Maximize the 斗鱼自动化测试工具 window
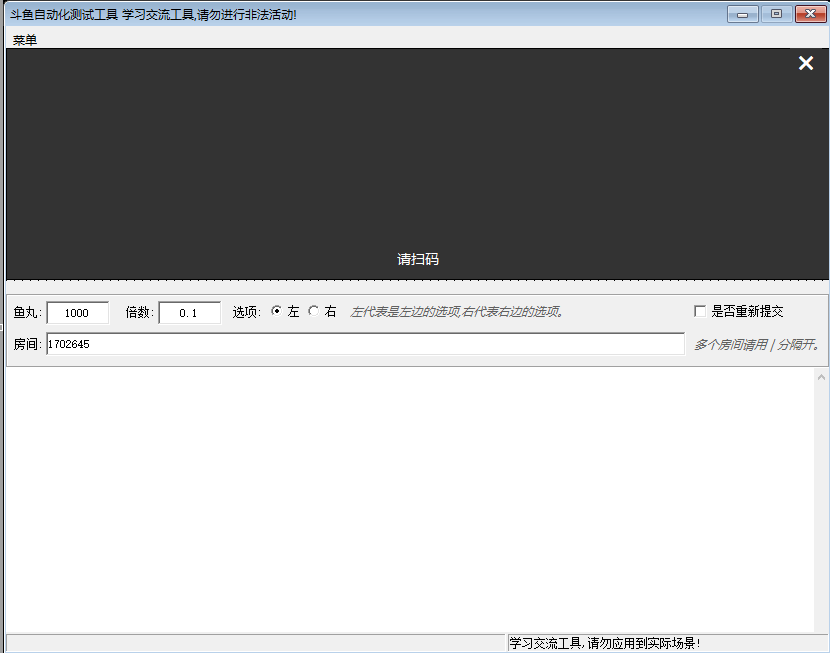830x653 pixels. 776,14
